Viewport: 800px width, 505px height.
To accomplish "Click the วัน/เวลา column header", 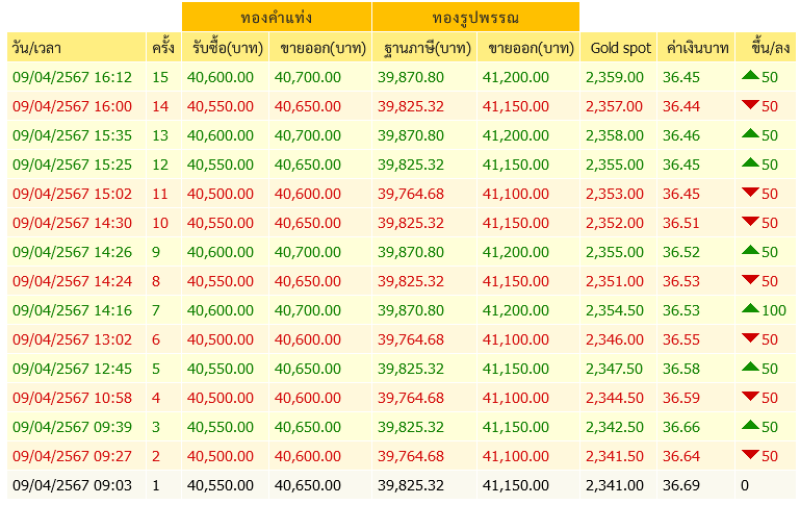I will (77, 47).
